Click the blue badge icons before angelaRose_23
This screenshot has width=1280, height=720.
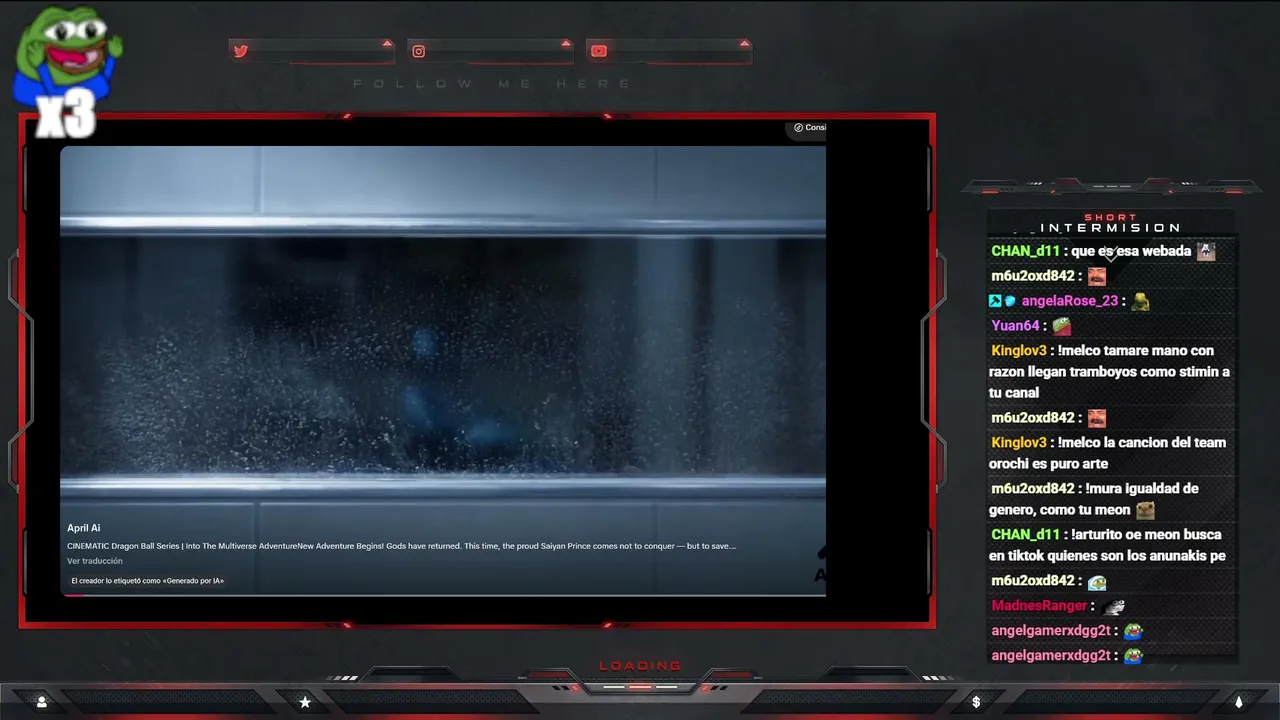pos(1002,301)
